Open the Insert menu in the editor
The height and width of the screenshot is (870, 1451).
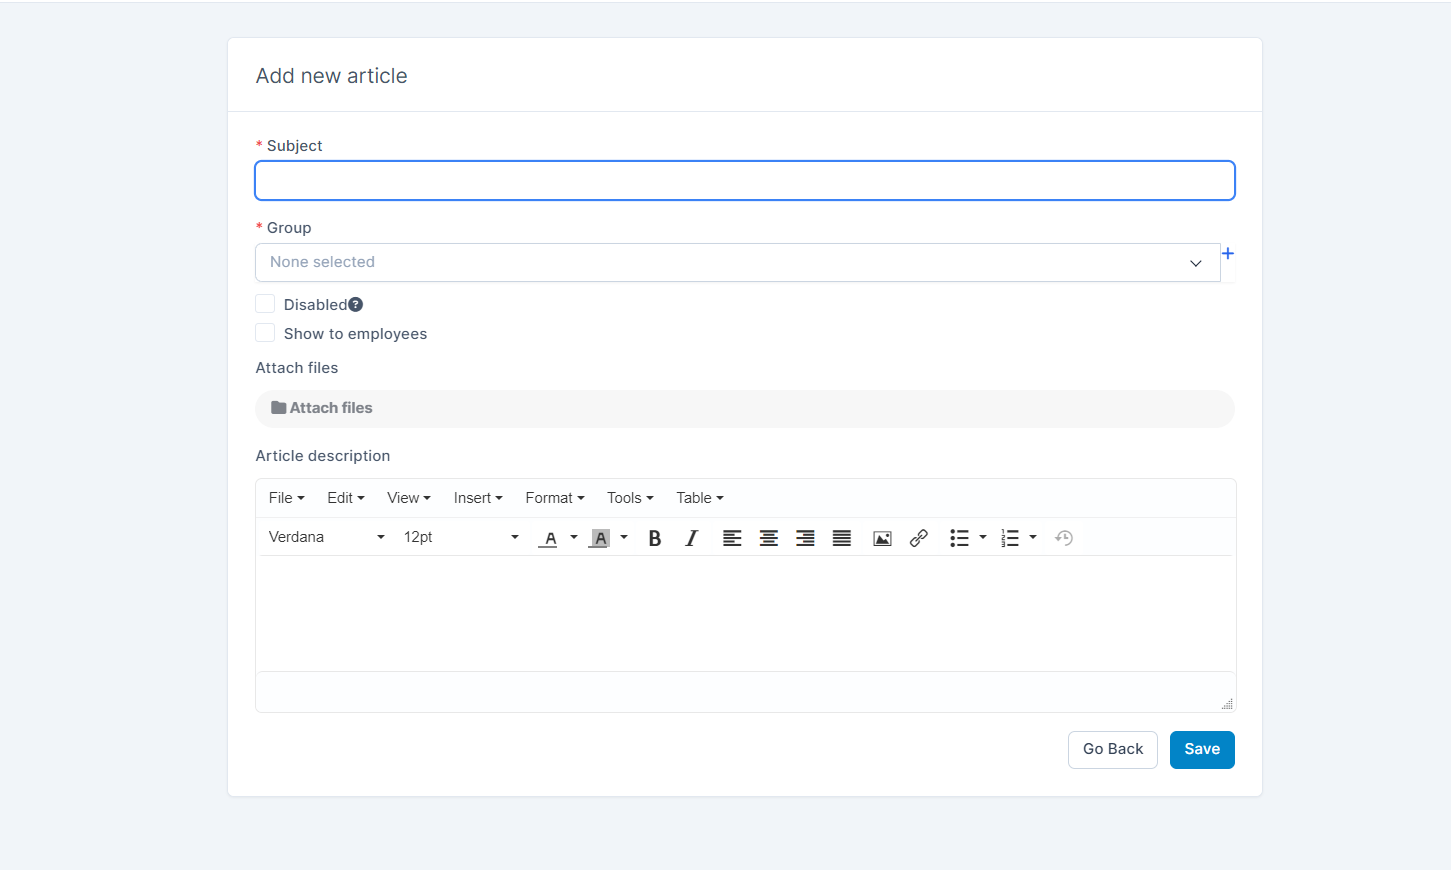478,498
